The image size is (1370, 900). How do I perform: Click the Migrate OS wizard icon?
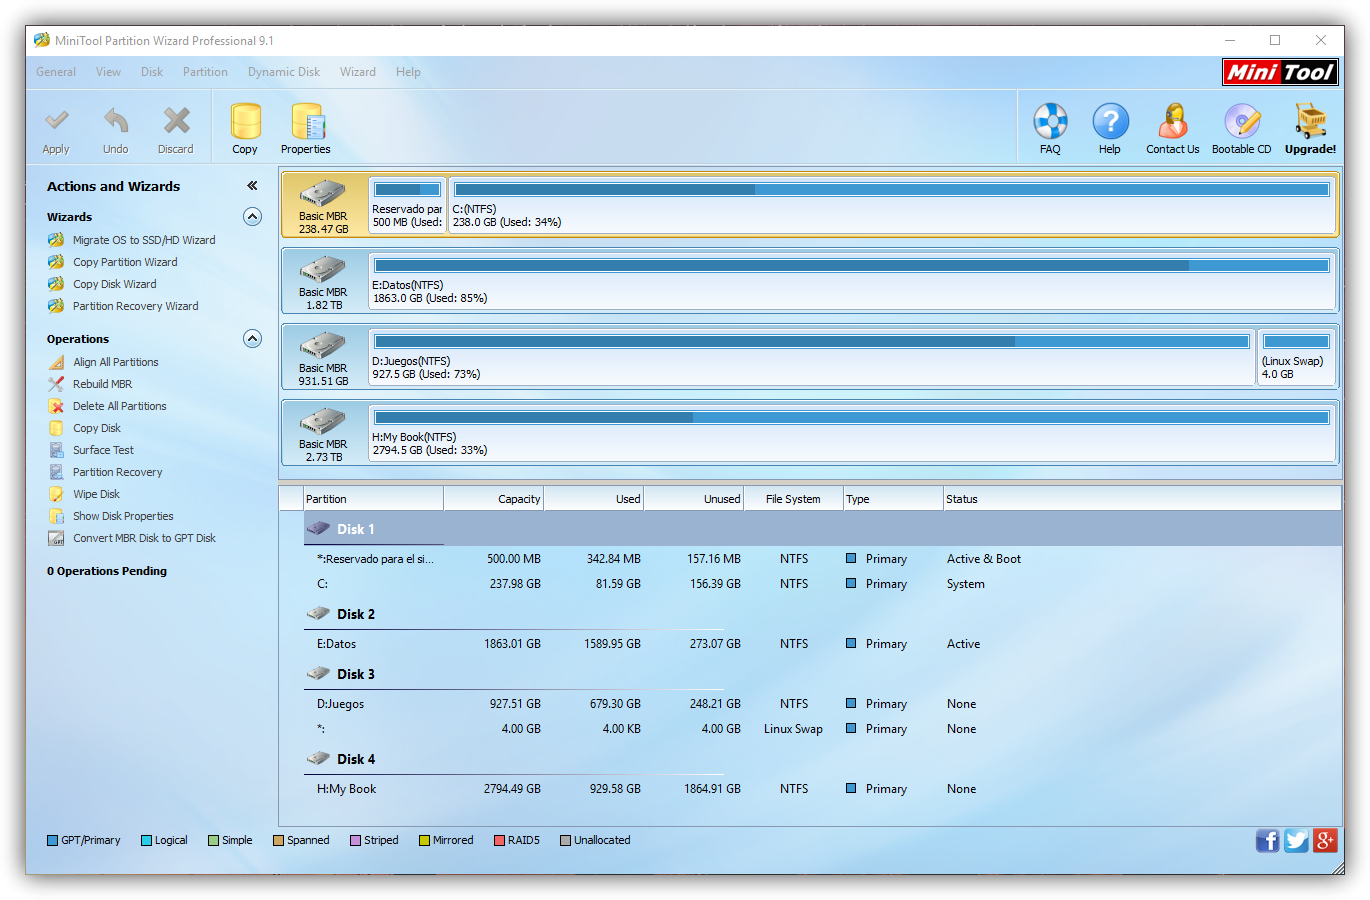coord(56,240)
